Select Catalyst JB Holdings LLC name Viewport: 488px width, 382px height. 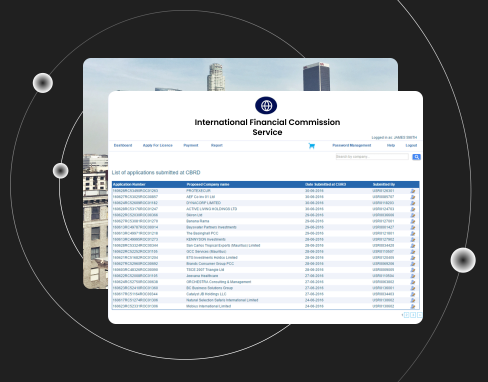[206, 294]
